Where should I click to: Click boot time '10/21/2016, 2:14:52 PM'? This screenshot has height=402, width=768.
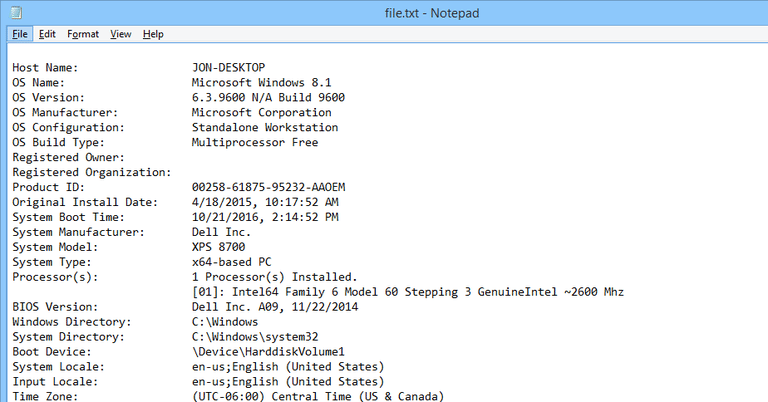click(x=265, y=217)
